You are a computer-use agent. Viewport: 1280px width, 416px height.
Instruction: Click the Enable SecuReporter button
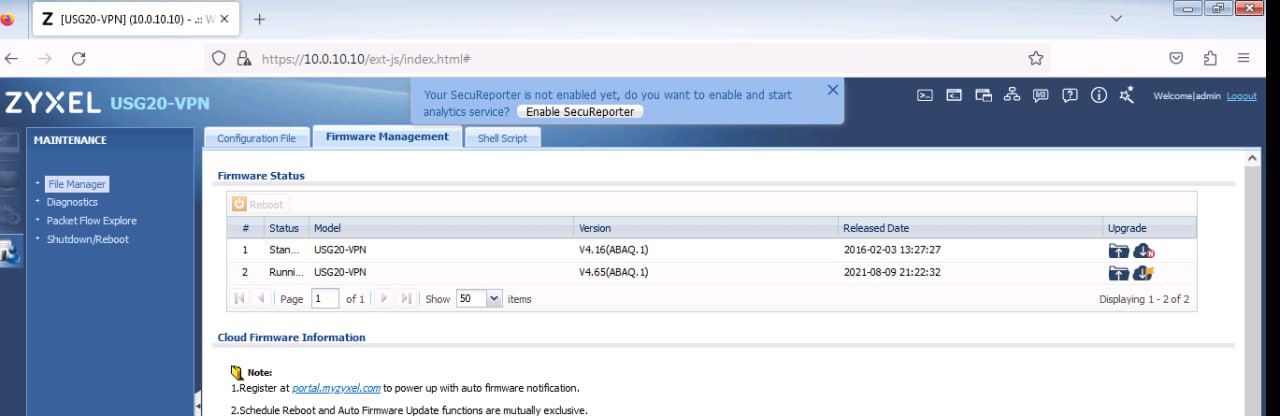coord(580,112)
